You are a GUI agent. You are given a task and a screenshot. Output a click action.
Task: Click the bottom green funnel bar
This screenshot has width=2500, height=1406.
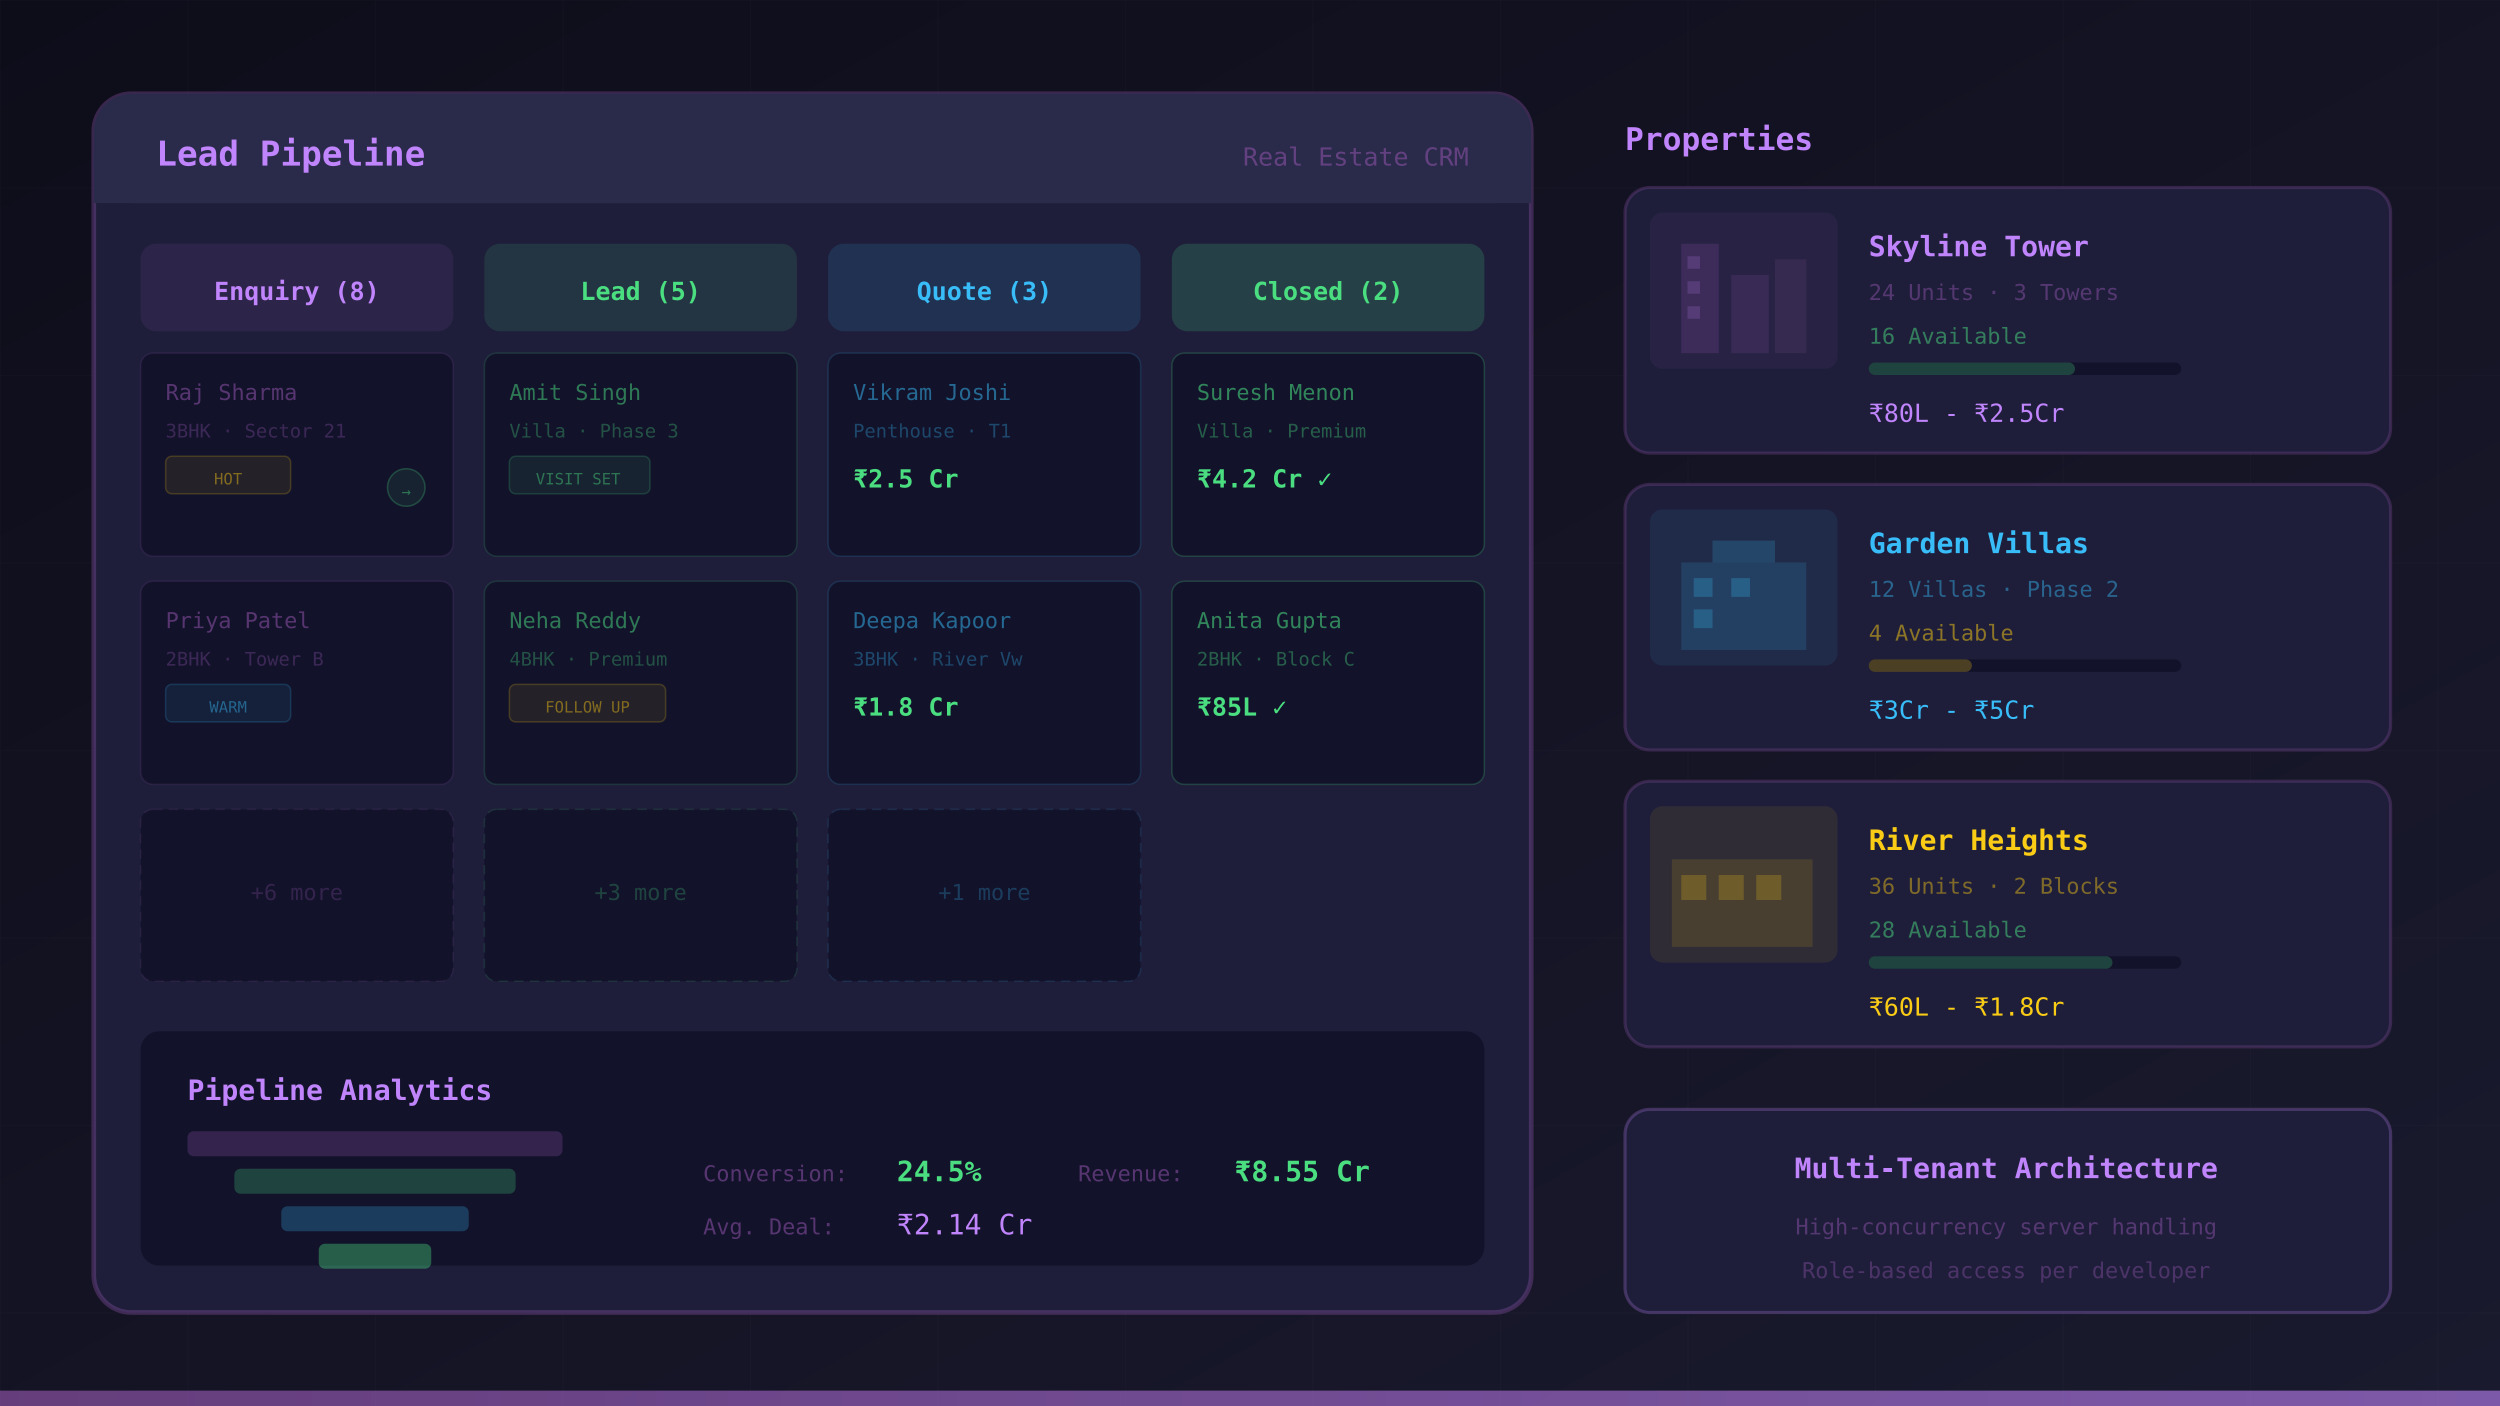click(x=375, y=1256)
